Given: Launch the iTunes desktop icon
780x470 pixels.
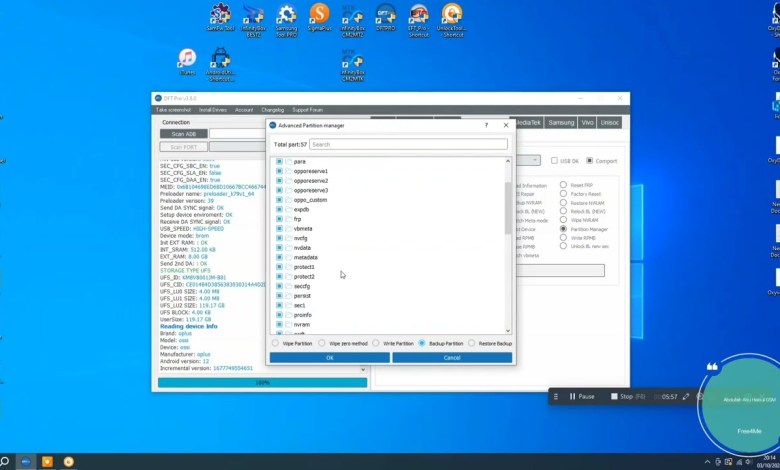Looking at the screenshot, I should [187, 61].
